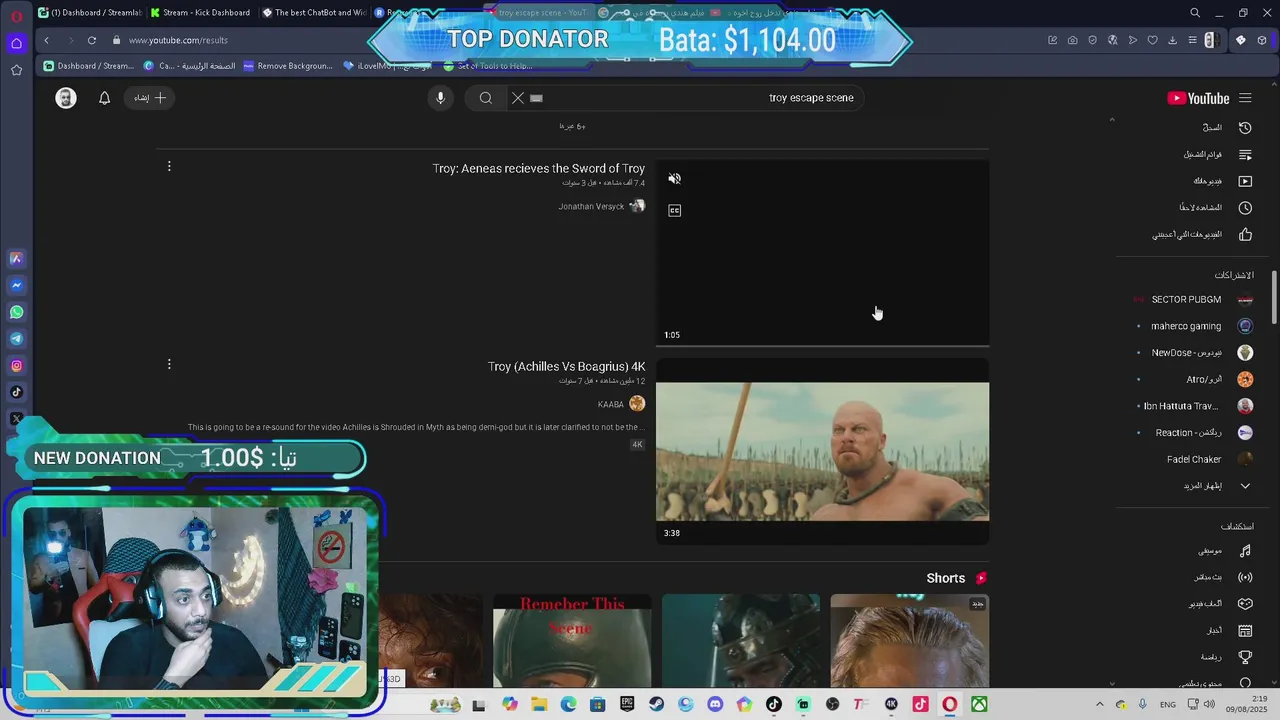1280x720 pixels.
Task: Open the Create (plus) button
Action: coord(150,98)
